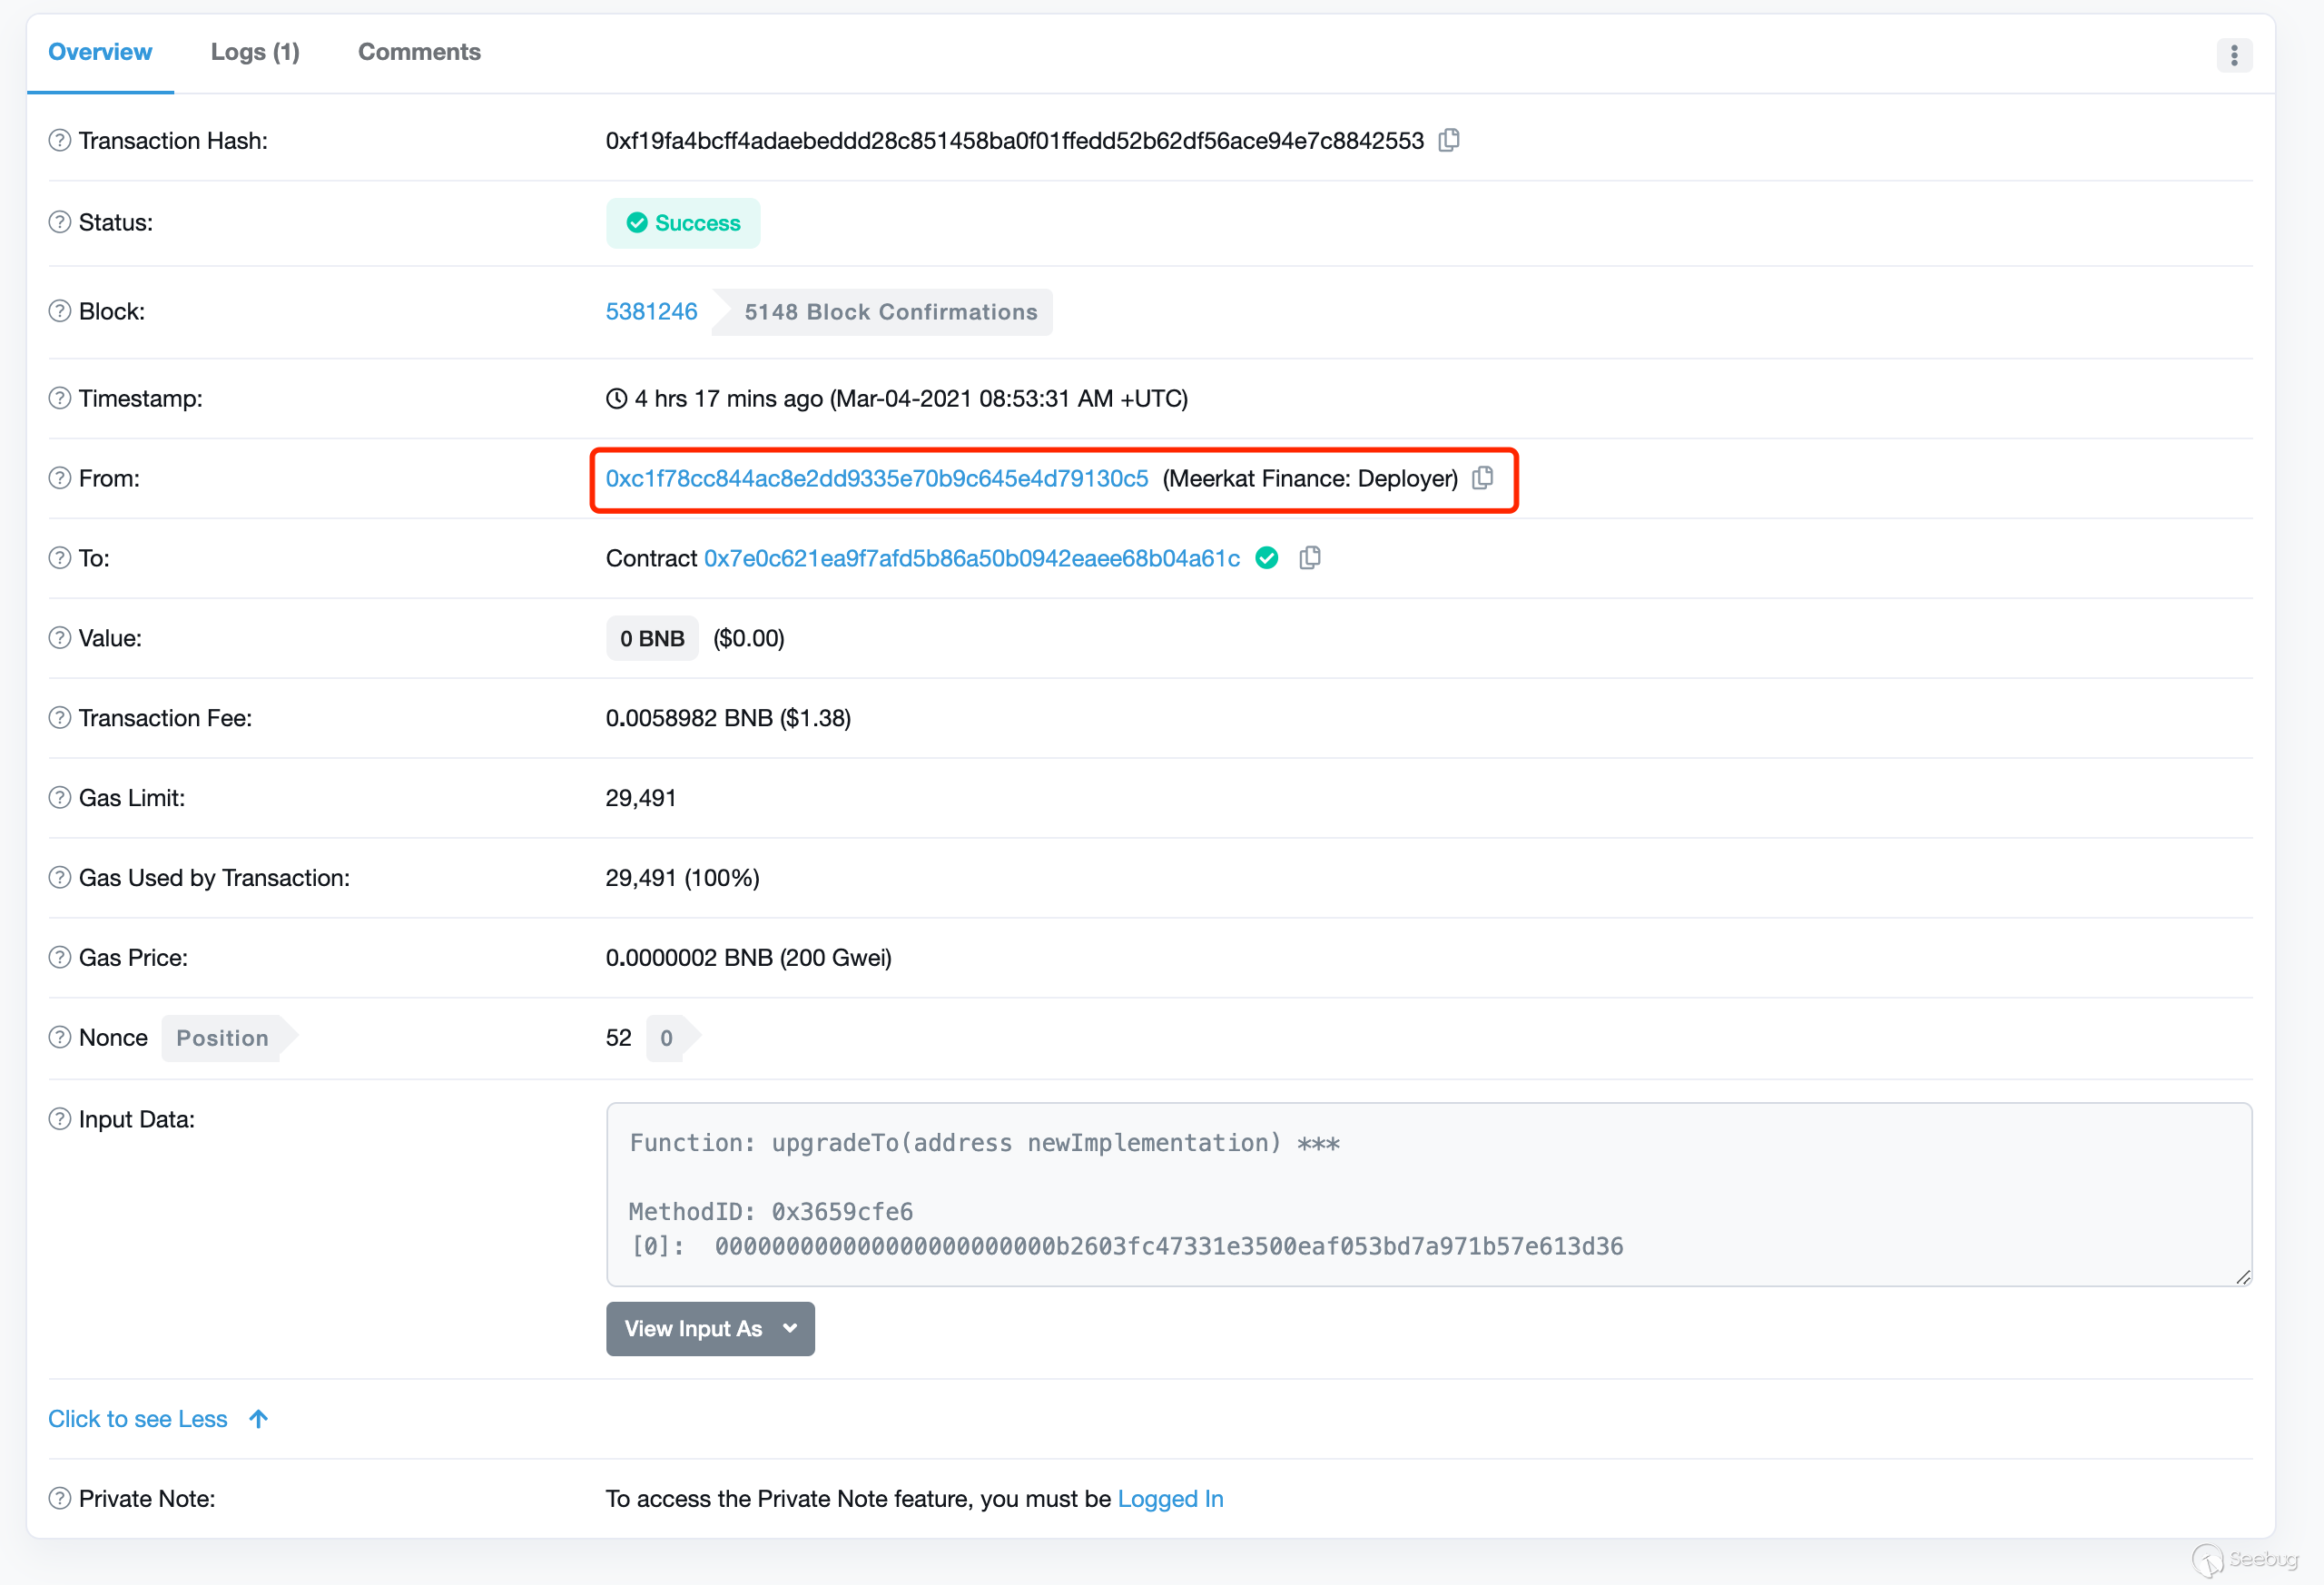Click the Logged In link
This screenshot has width=2324, height=1585.
[x=1170, y=1498]
